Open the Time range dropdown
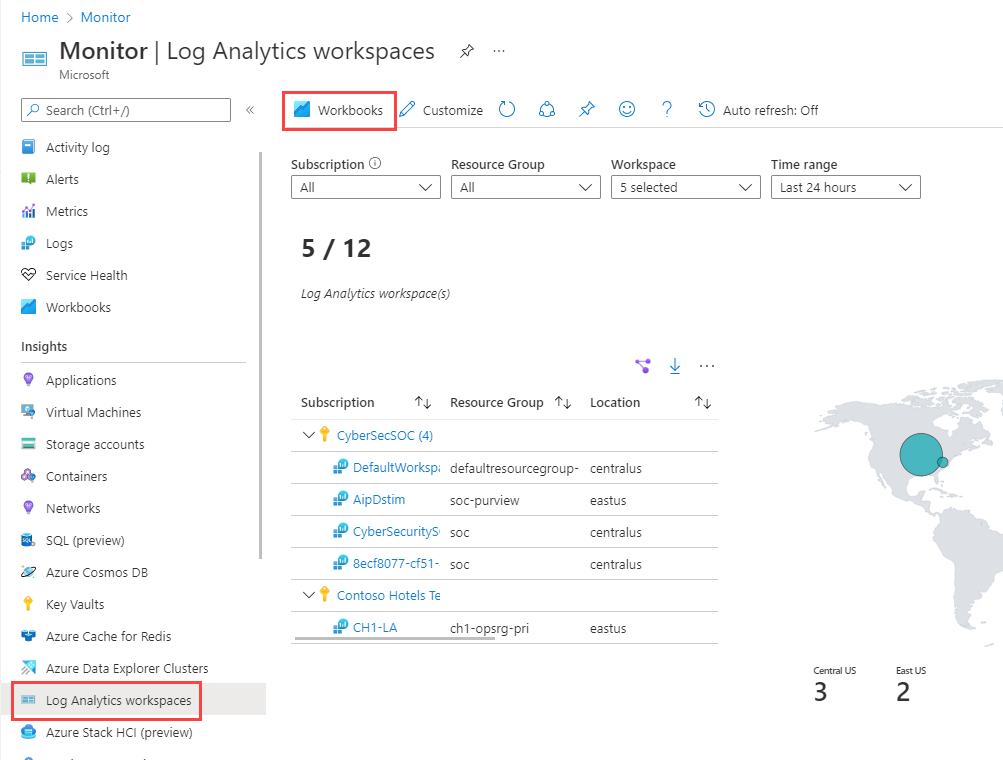Viewport: 1003px width, 760px height. pos(845,187)
